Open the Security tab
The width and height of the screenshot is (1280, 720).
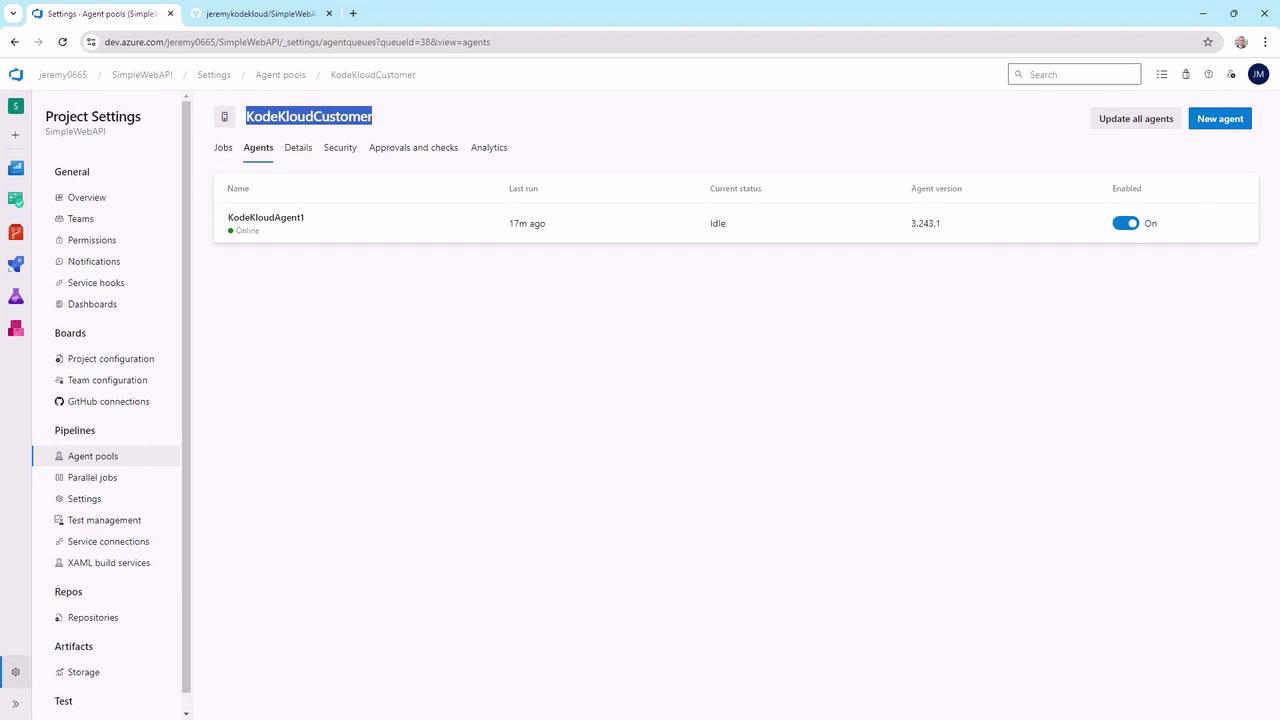(x=340, y=148)
